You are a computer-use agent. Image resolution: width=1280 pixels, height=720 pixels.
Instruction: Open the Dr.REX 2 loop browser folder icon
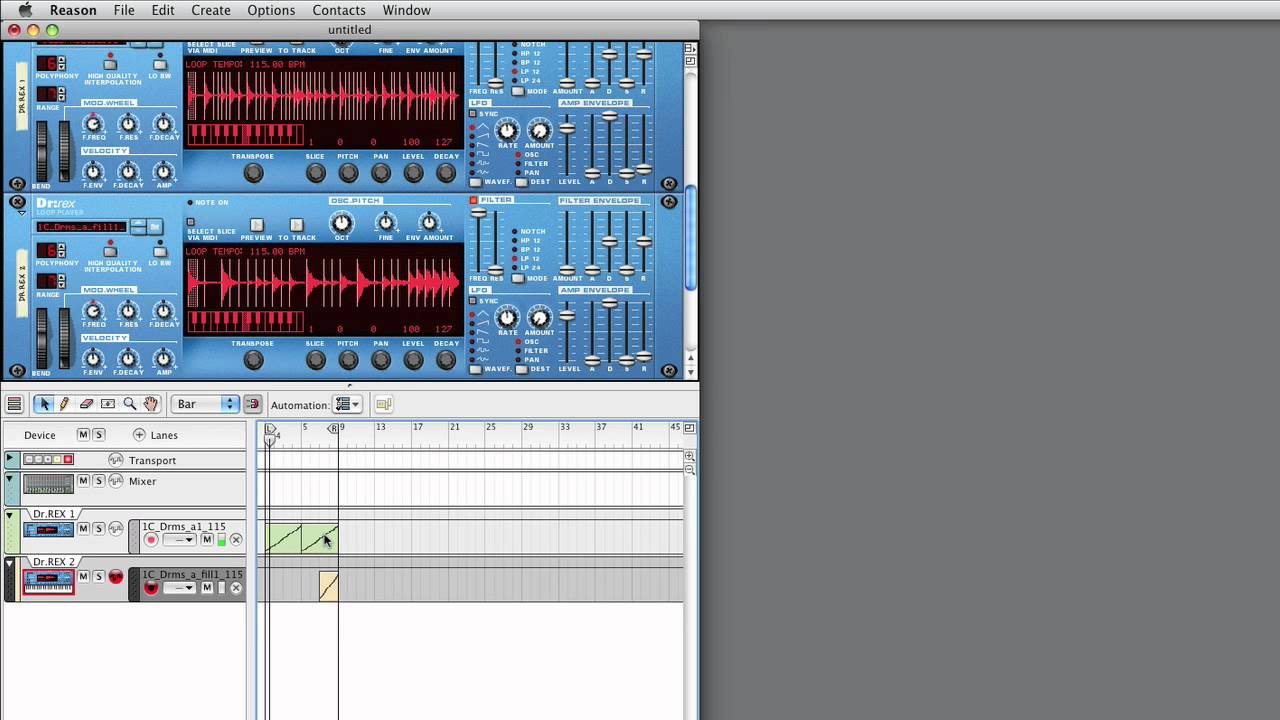(155, 227)
